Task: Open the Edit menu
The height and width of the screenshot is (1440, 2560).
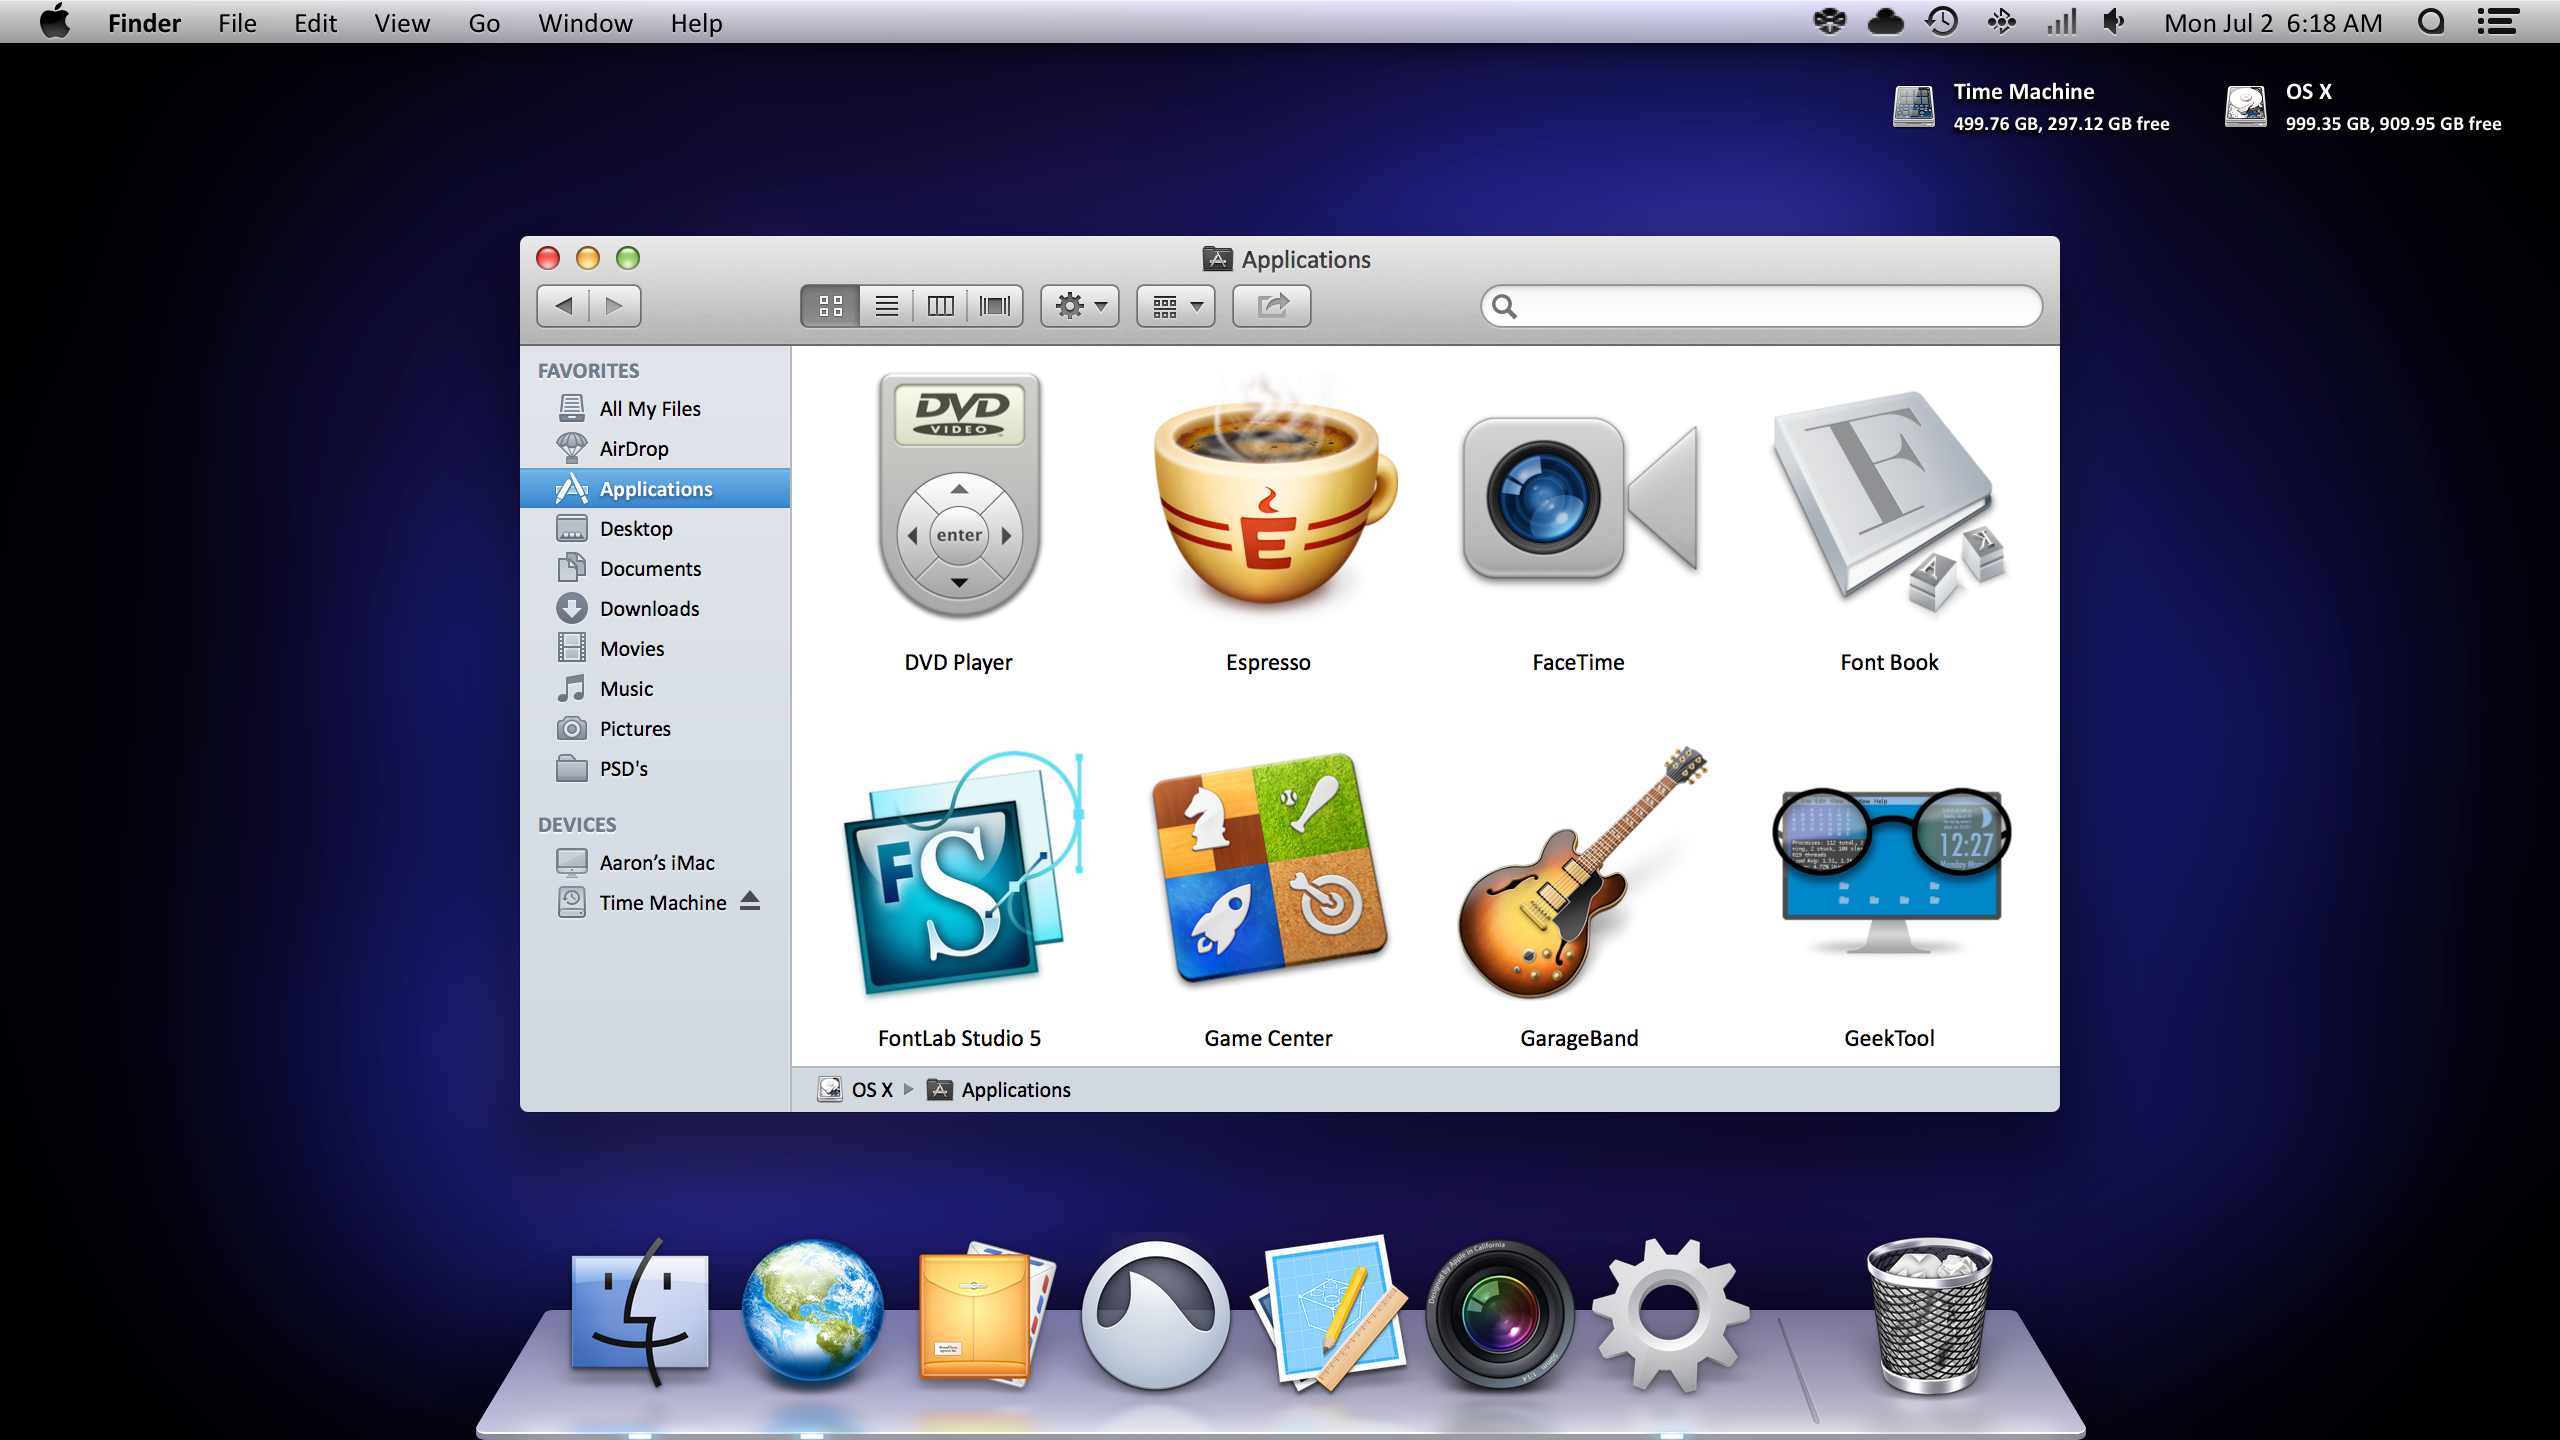Action: [x=315, y=23]
